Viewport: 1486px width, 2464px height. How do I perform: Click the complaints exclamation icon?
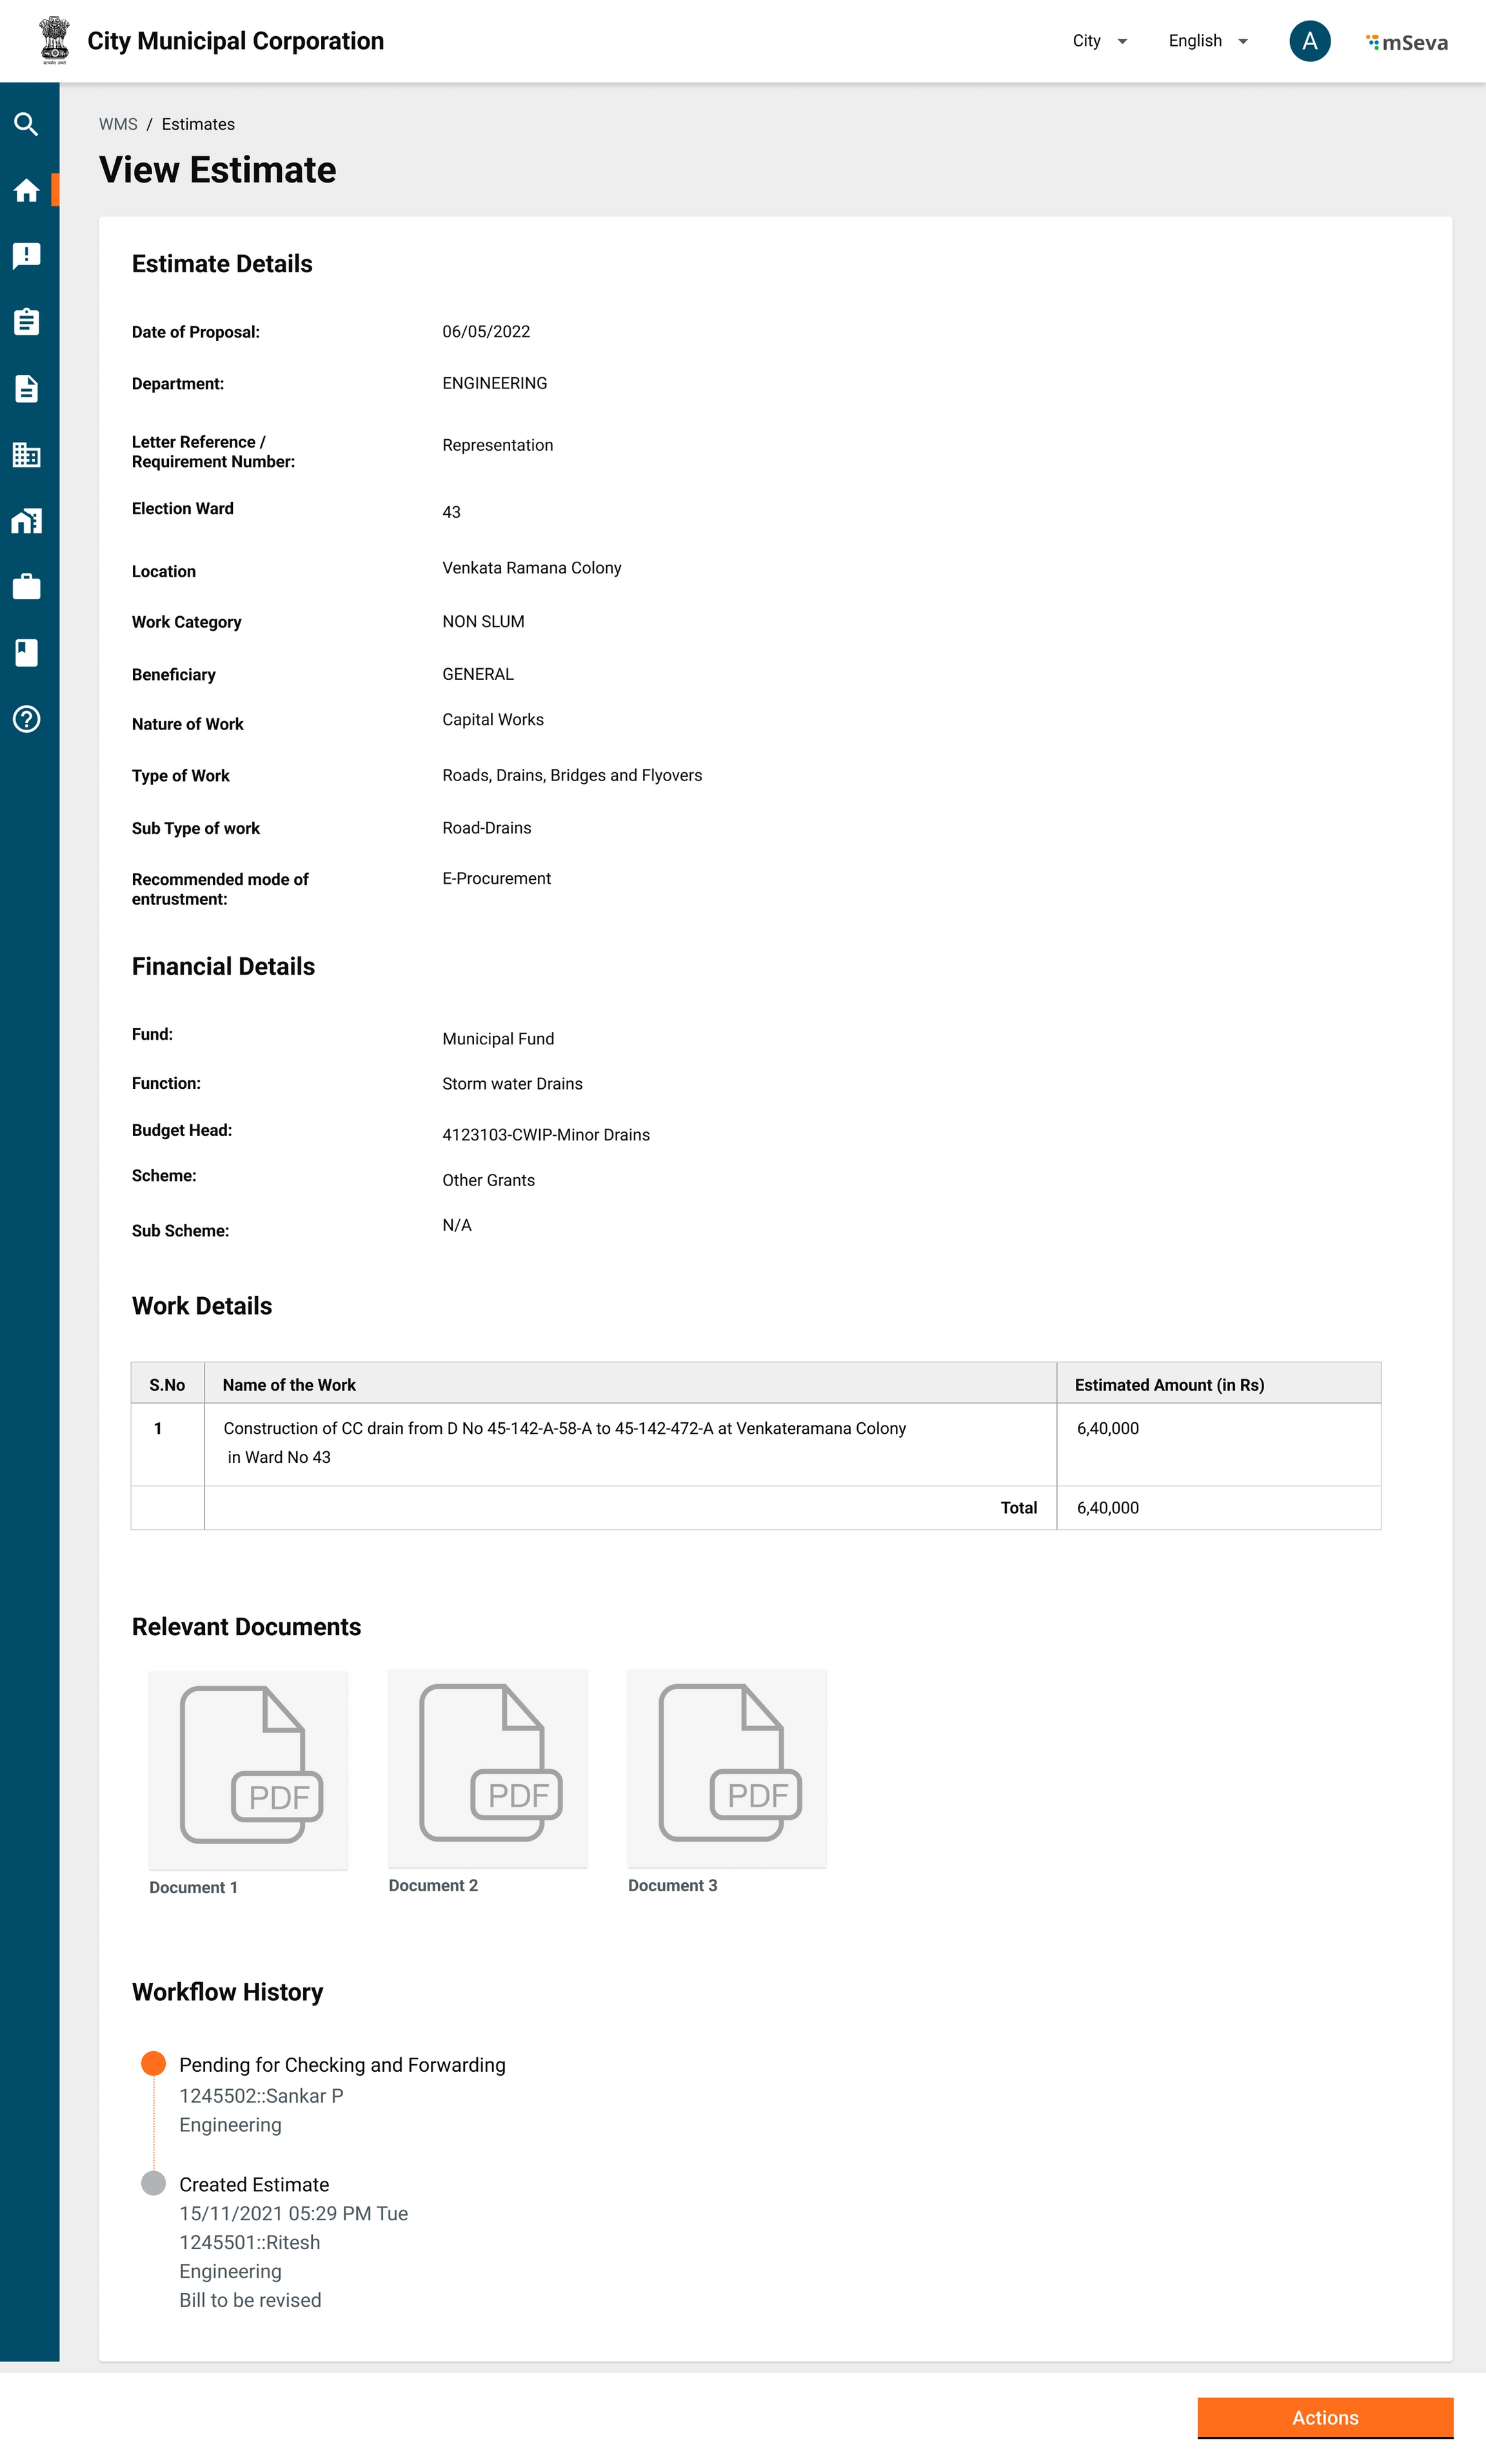27,256
